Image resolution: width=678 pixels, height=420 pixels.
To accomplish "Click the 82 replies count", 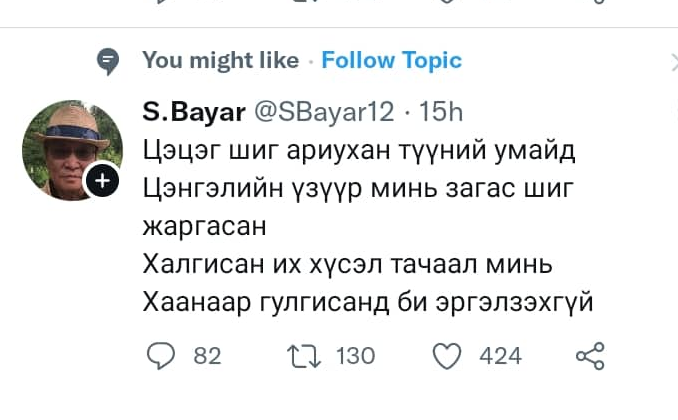I will (x=207, y=355).
